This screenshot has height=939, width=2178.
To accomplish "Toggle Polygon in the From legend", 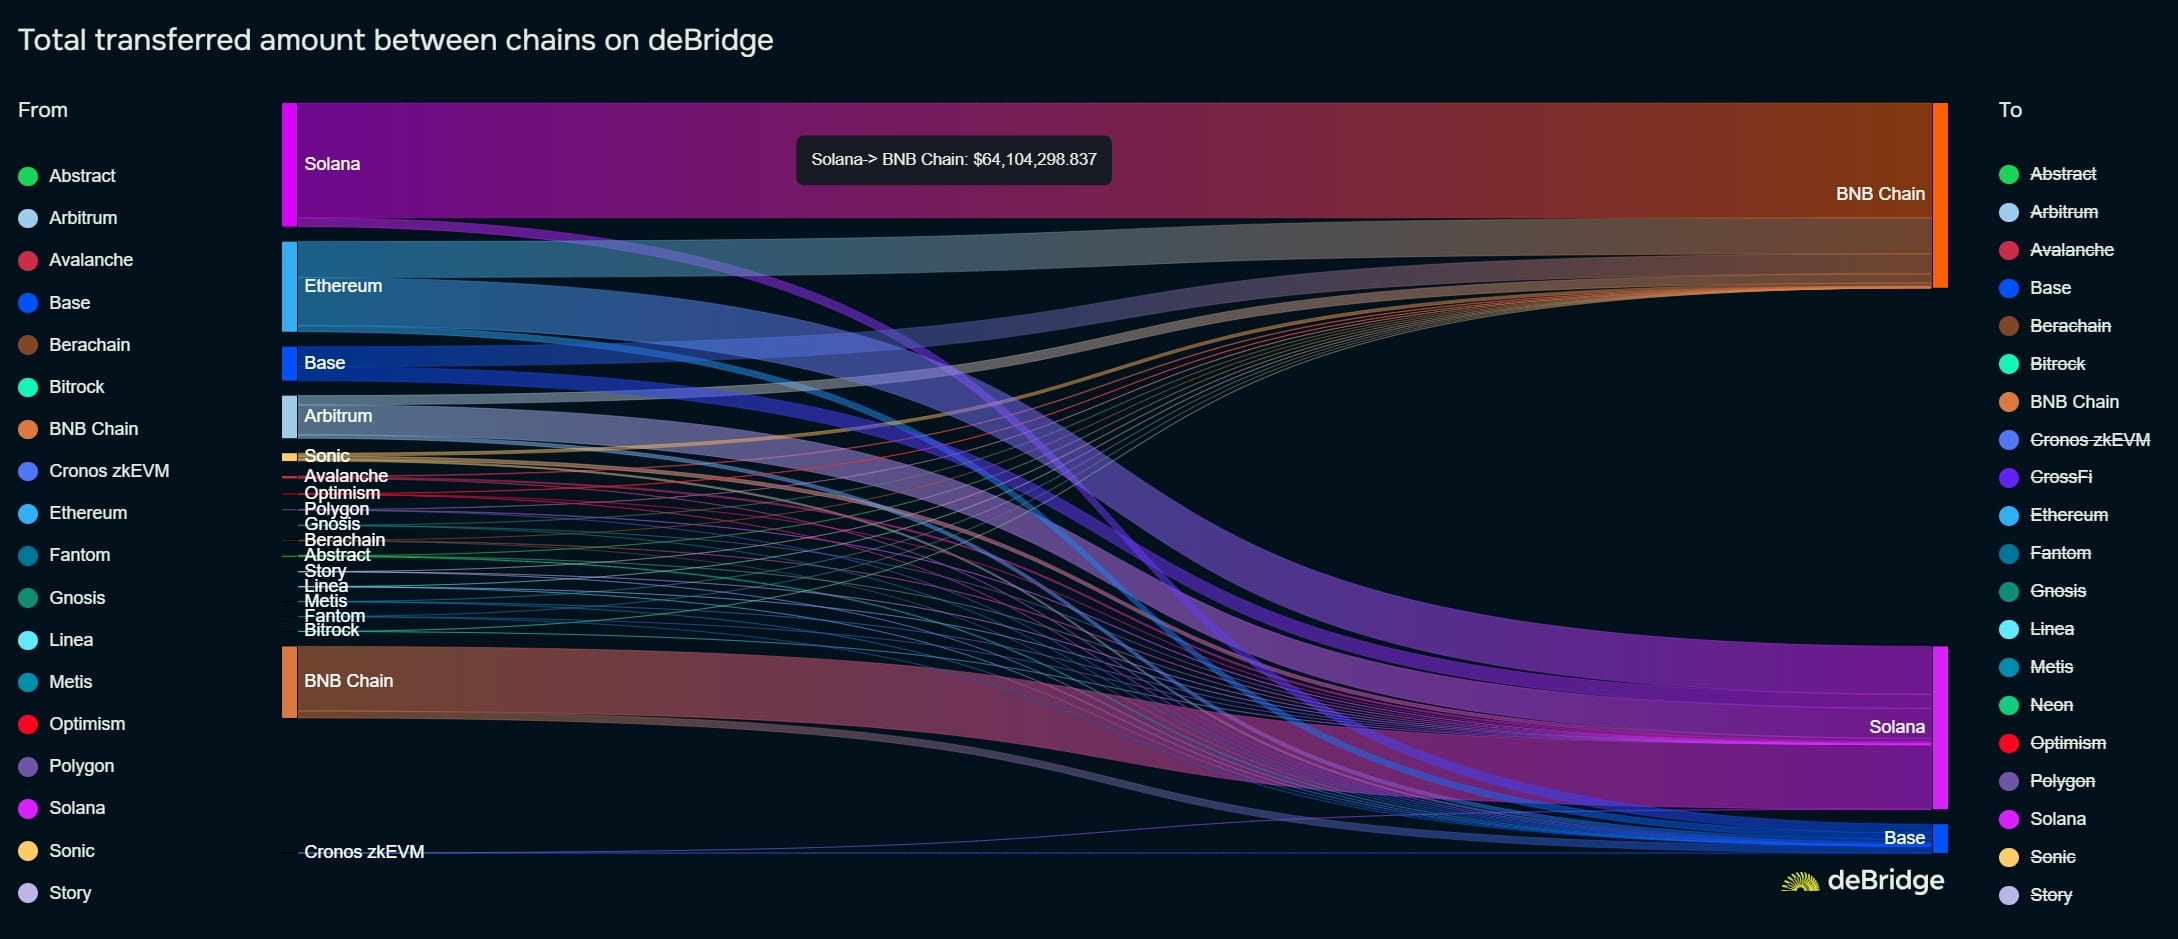I will [x=66, y=766].
